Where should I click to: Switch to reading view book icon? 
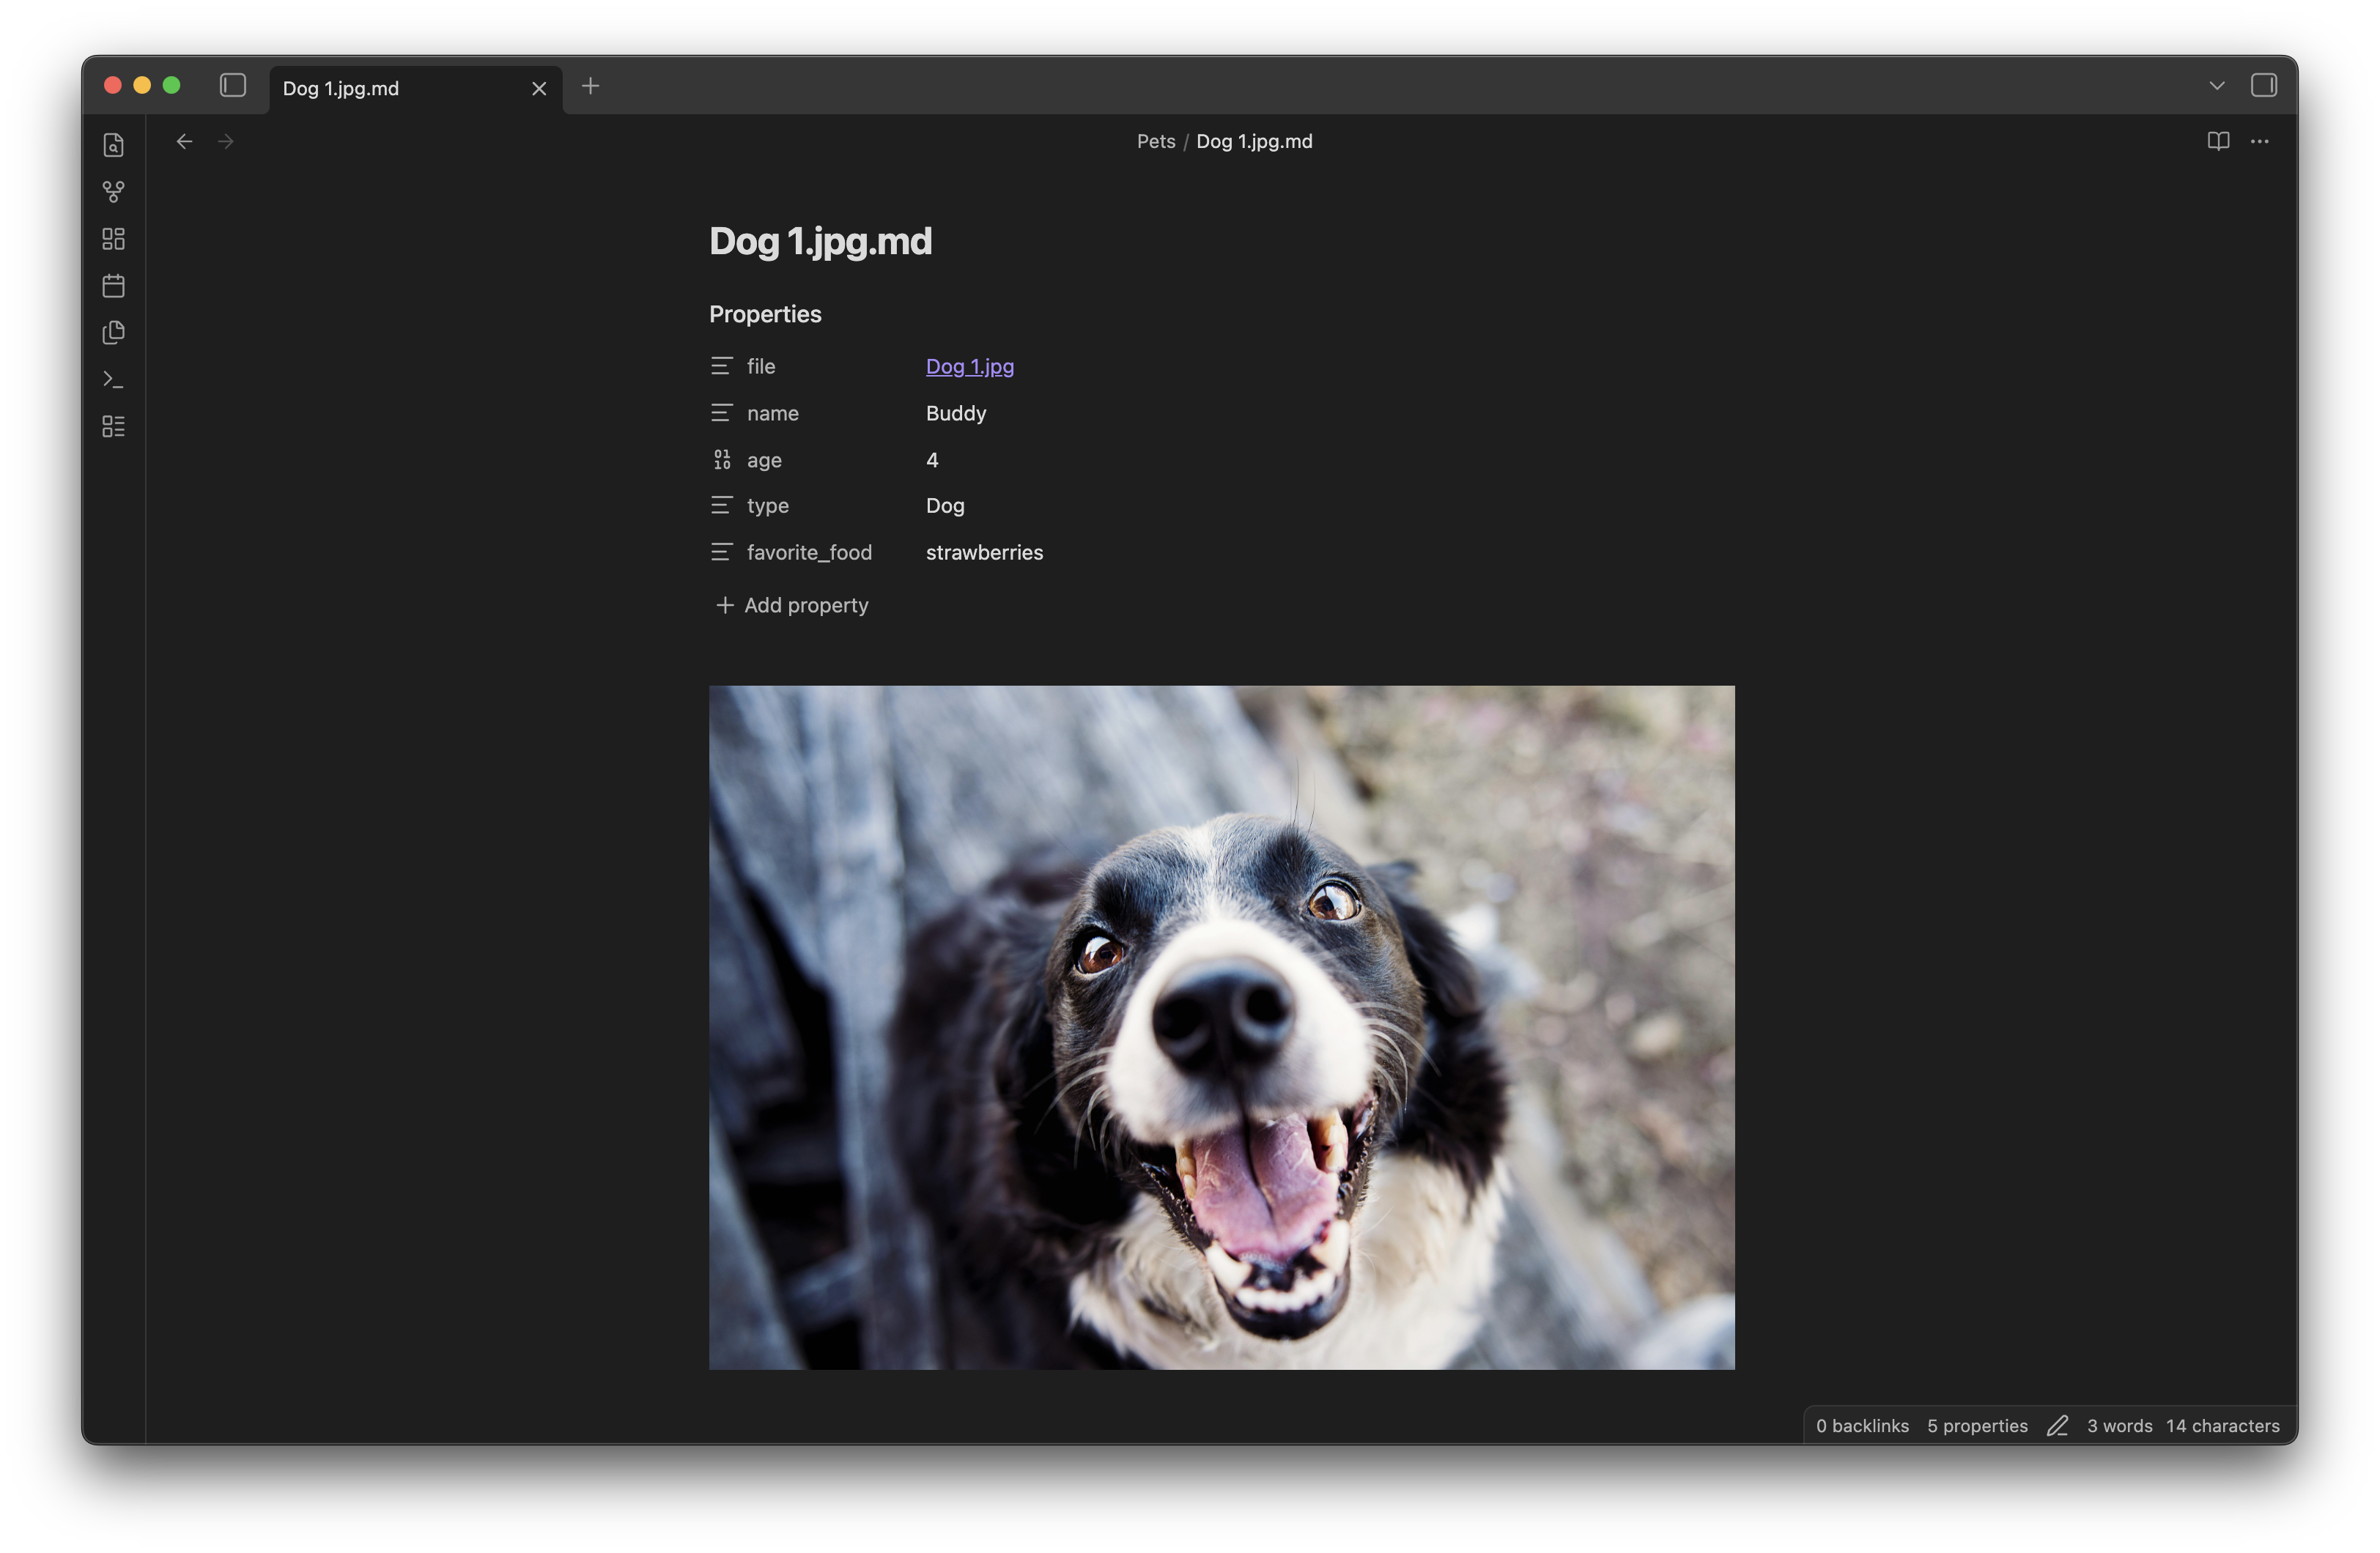(x=2217, y=141)
